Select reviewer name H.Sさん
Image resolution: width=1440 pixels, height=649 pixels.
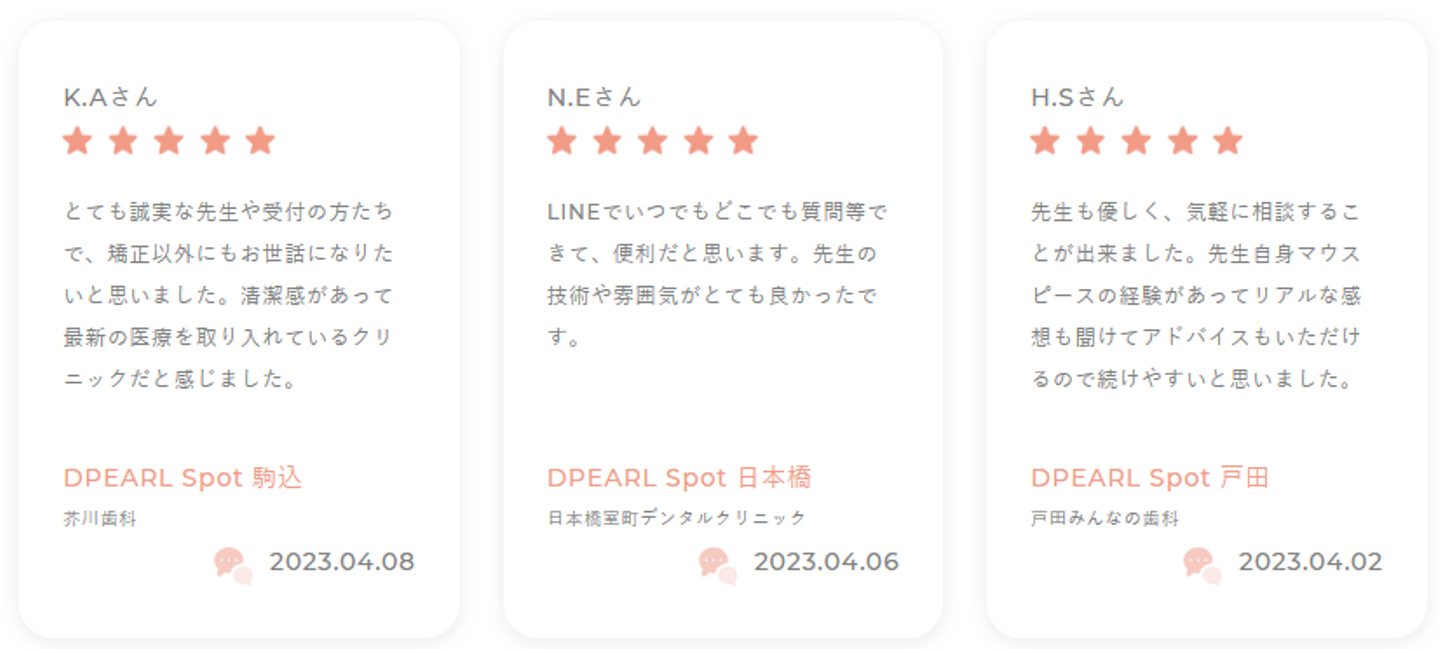[x=1078, y=97]
